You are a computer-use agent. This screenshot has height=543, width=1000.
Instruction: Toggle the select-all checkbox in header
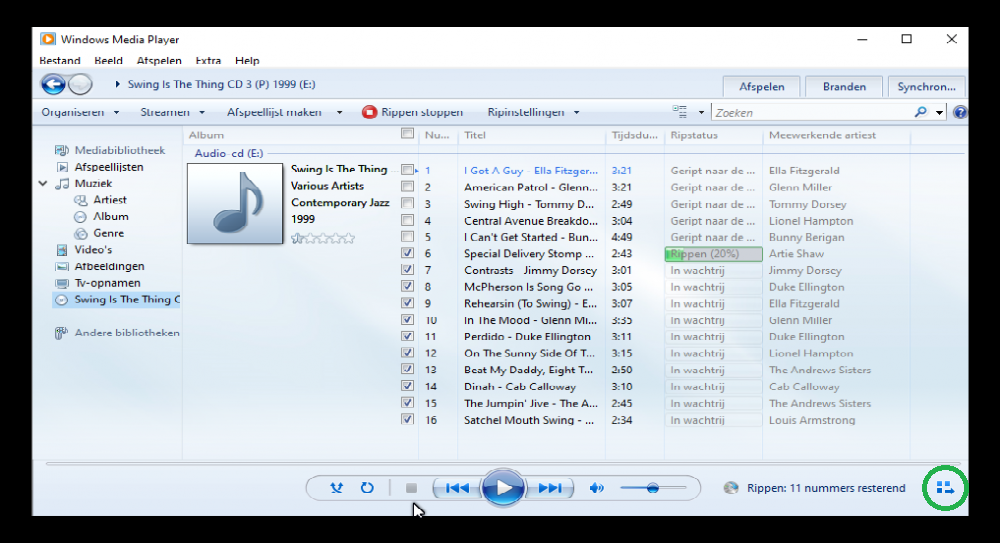point(407,133)
